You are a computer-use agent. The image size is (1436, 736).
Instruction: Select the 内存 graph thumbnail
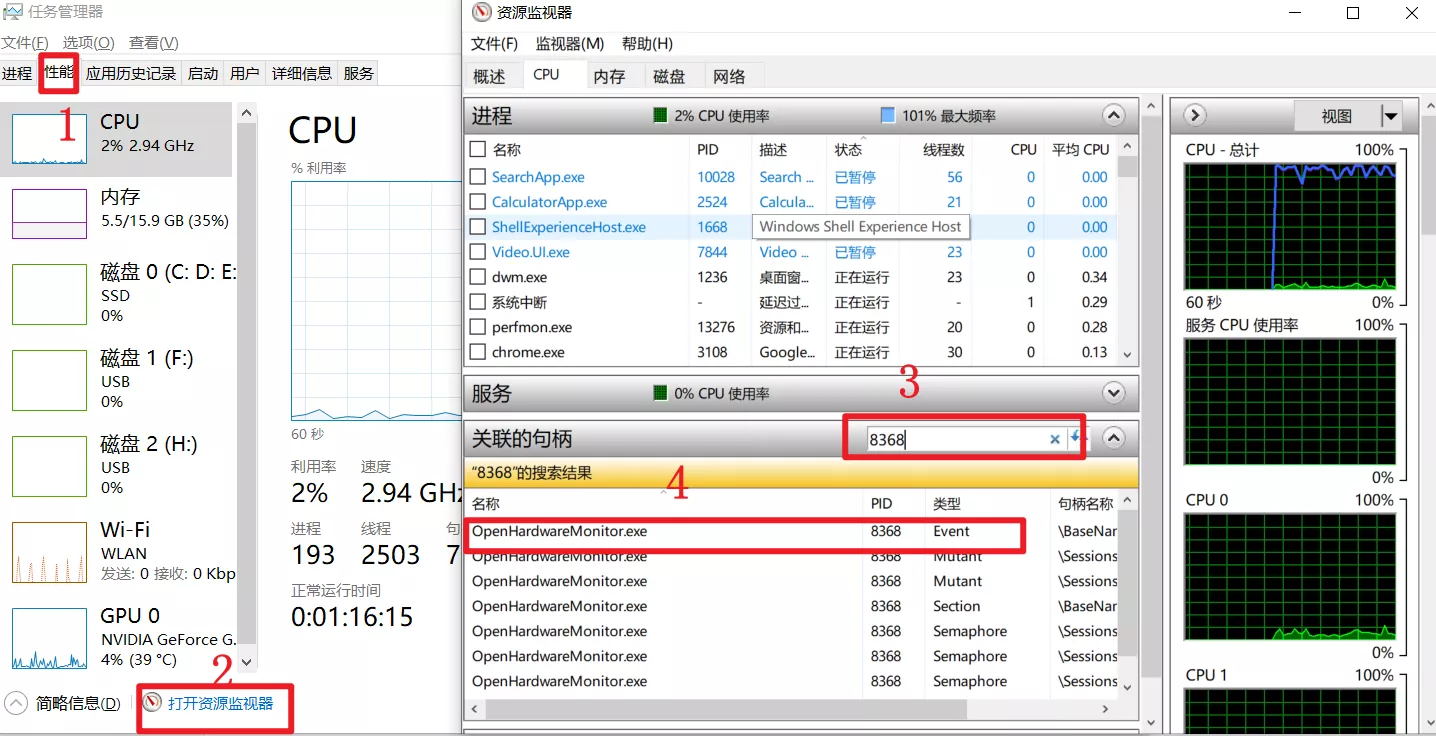pos(49,214)
